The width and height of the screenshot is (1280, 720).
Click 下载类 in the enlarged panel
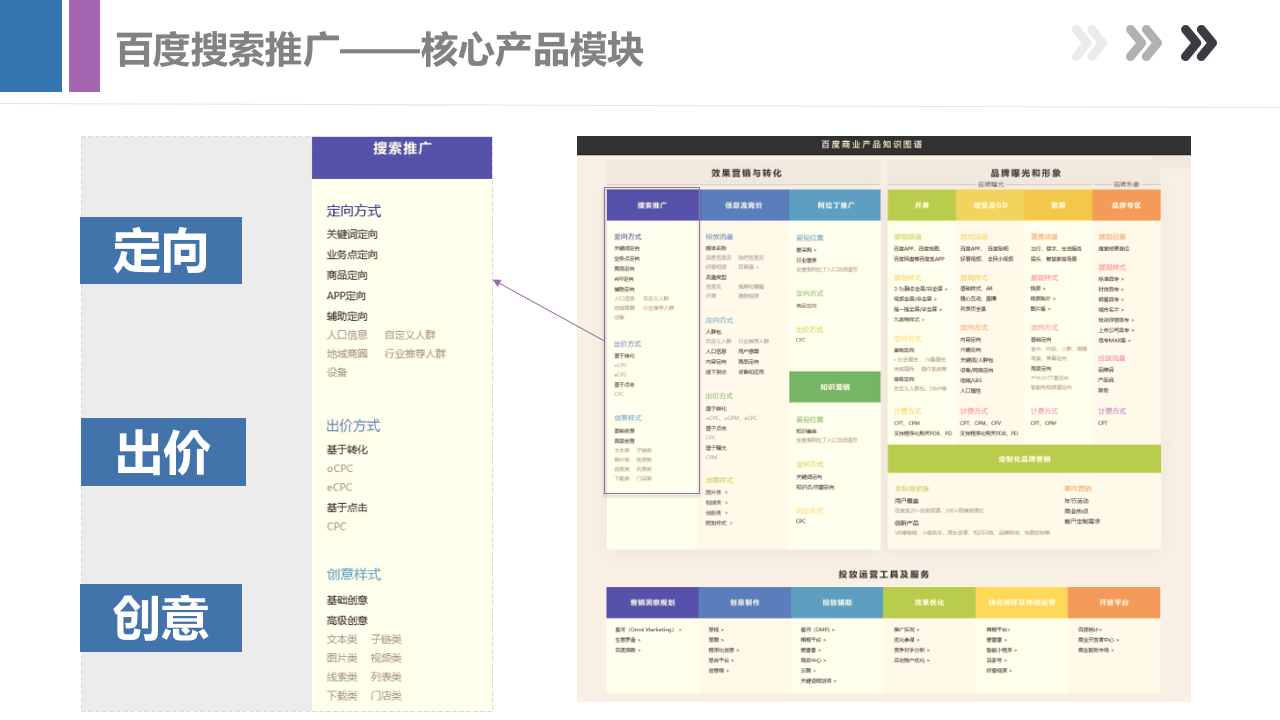[342, 696]
